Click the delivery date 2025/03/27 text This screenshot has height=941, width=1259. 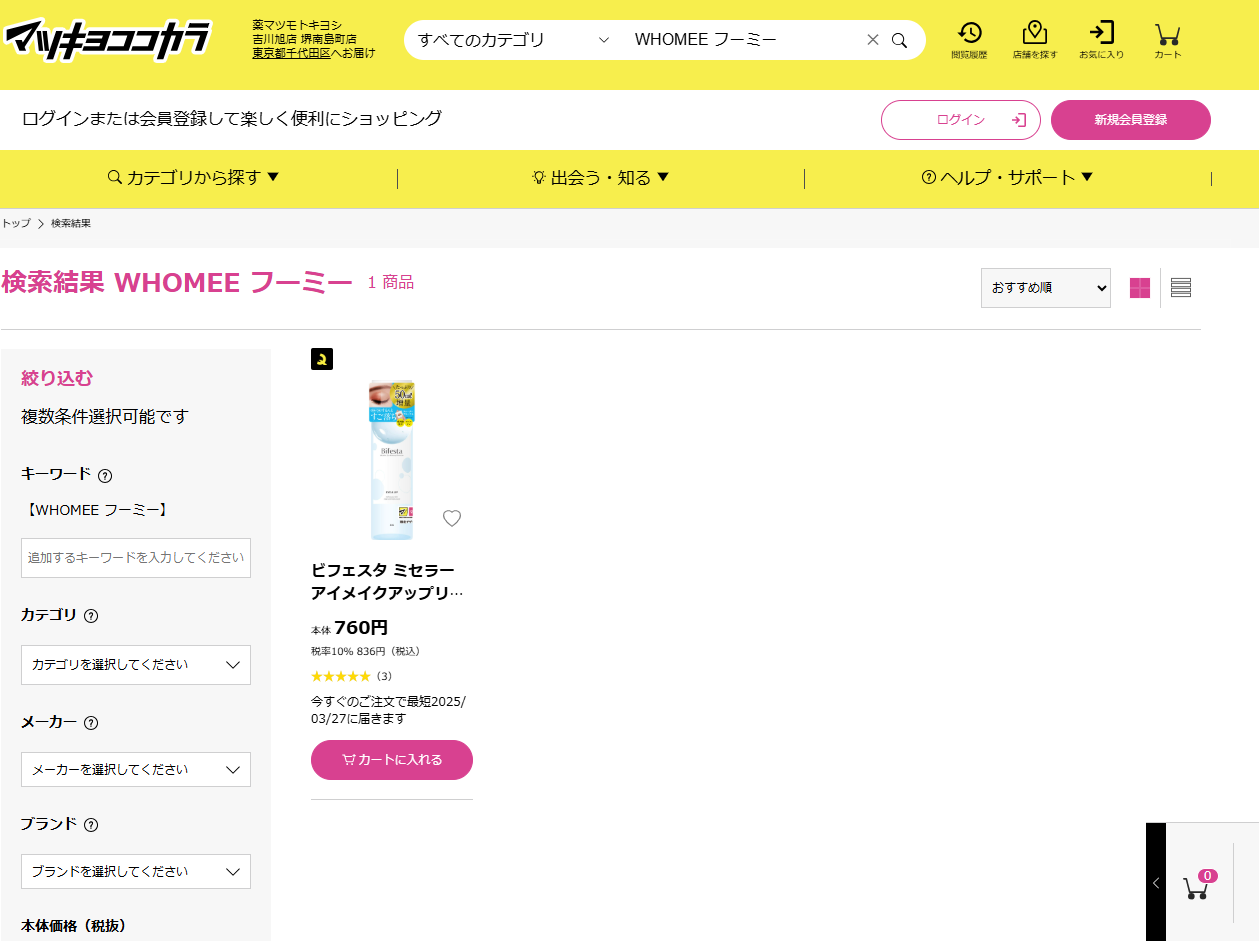tap(388, 710)
